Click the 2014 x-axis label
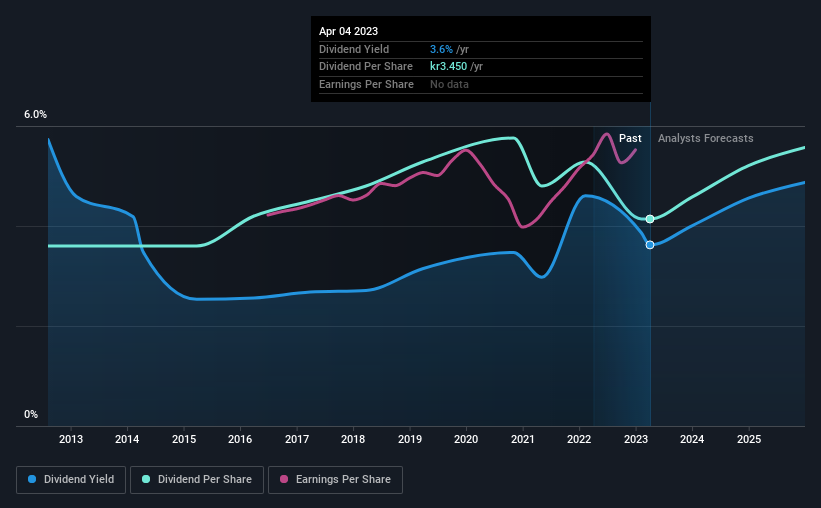 click(x=127, y=439)
